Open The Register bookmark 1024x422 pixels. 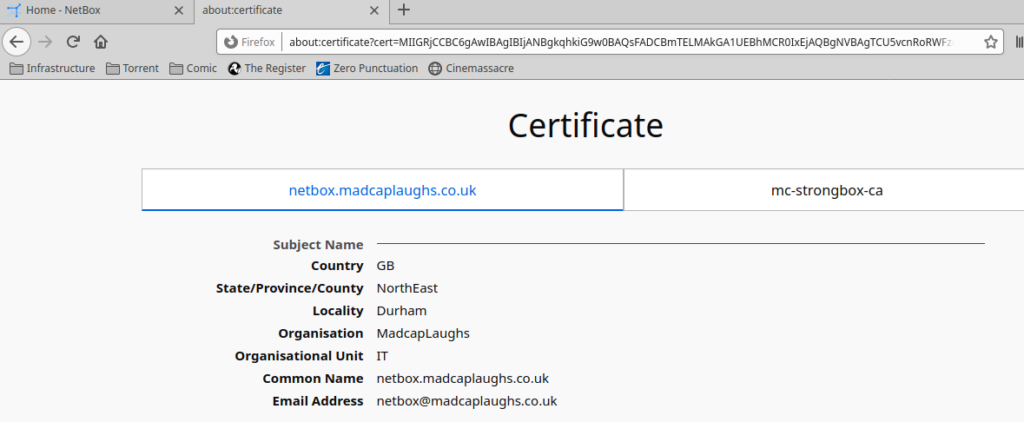[x=267, y=69]
